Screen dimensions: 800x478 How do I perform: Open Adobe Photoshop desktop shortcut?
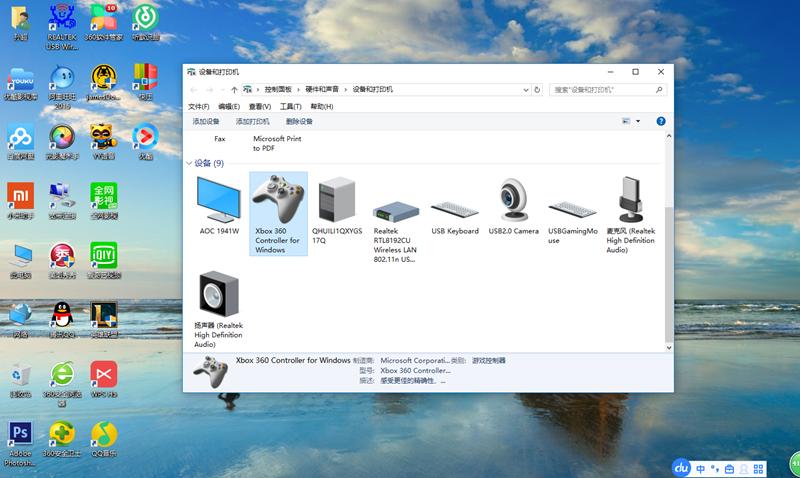click(x=19, y=441)
